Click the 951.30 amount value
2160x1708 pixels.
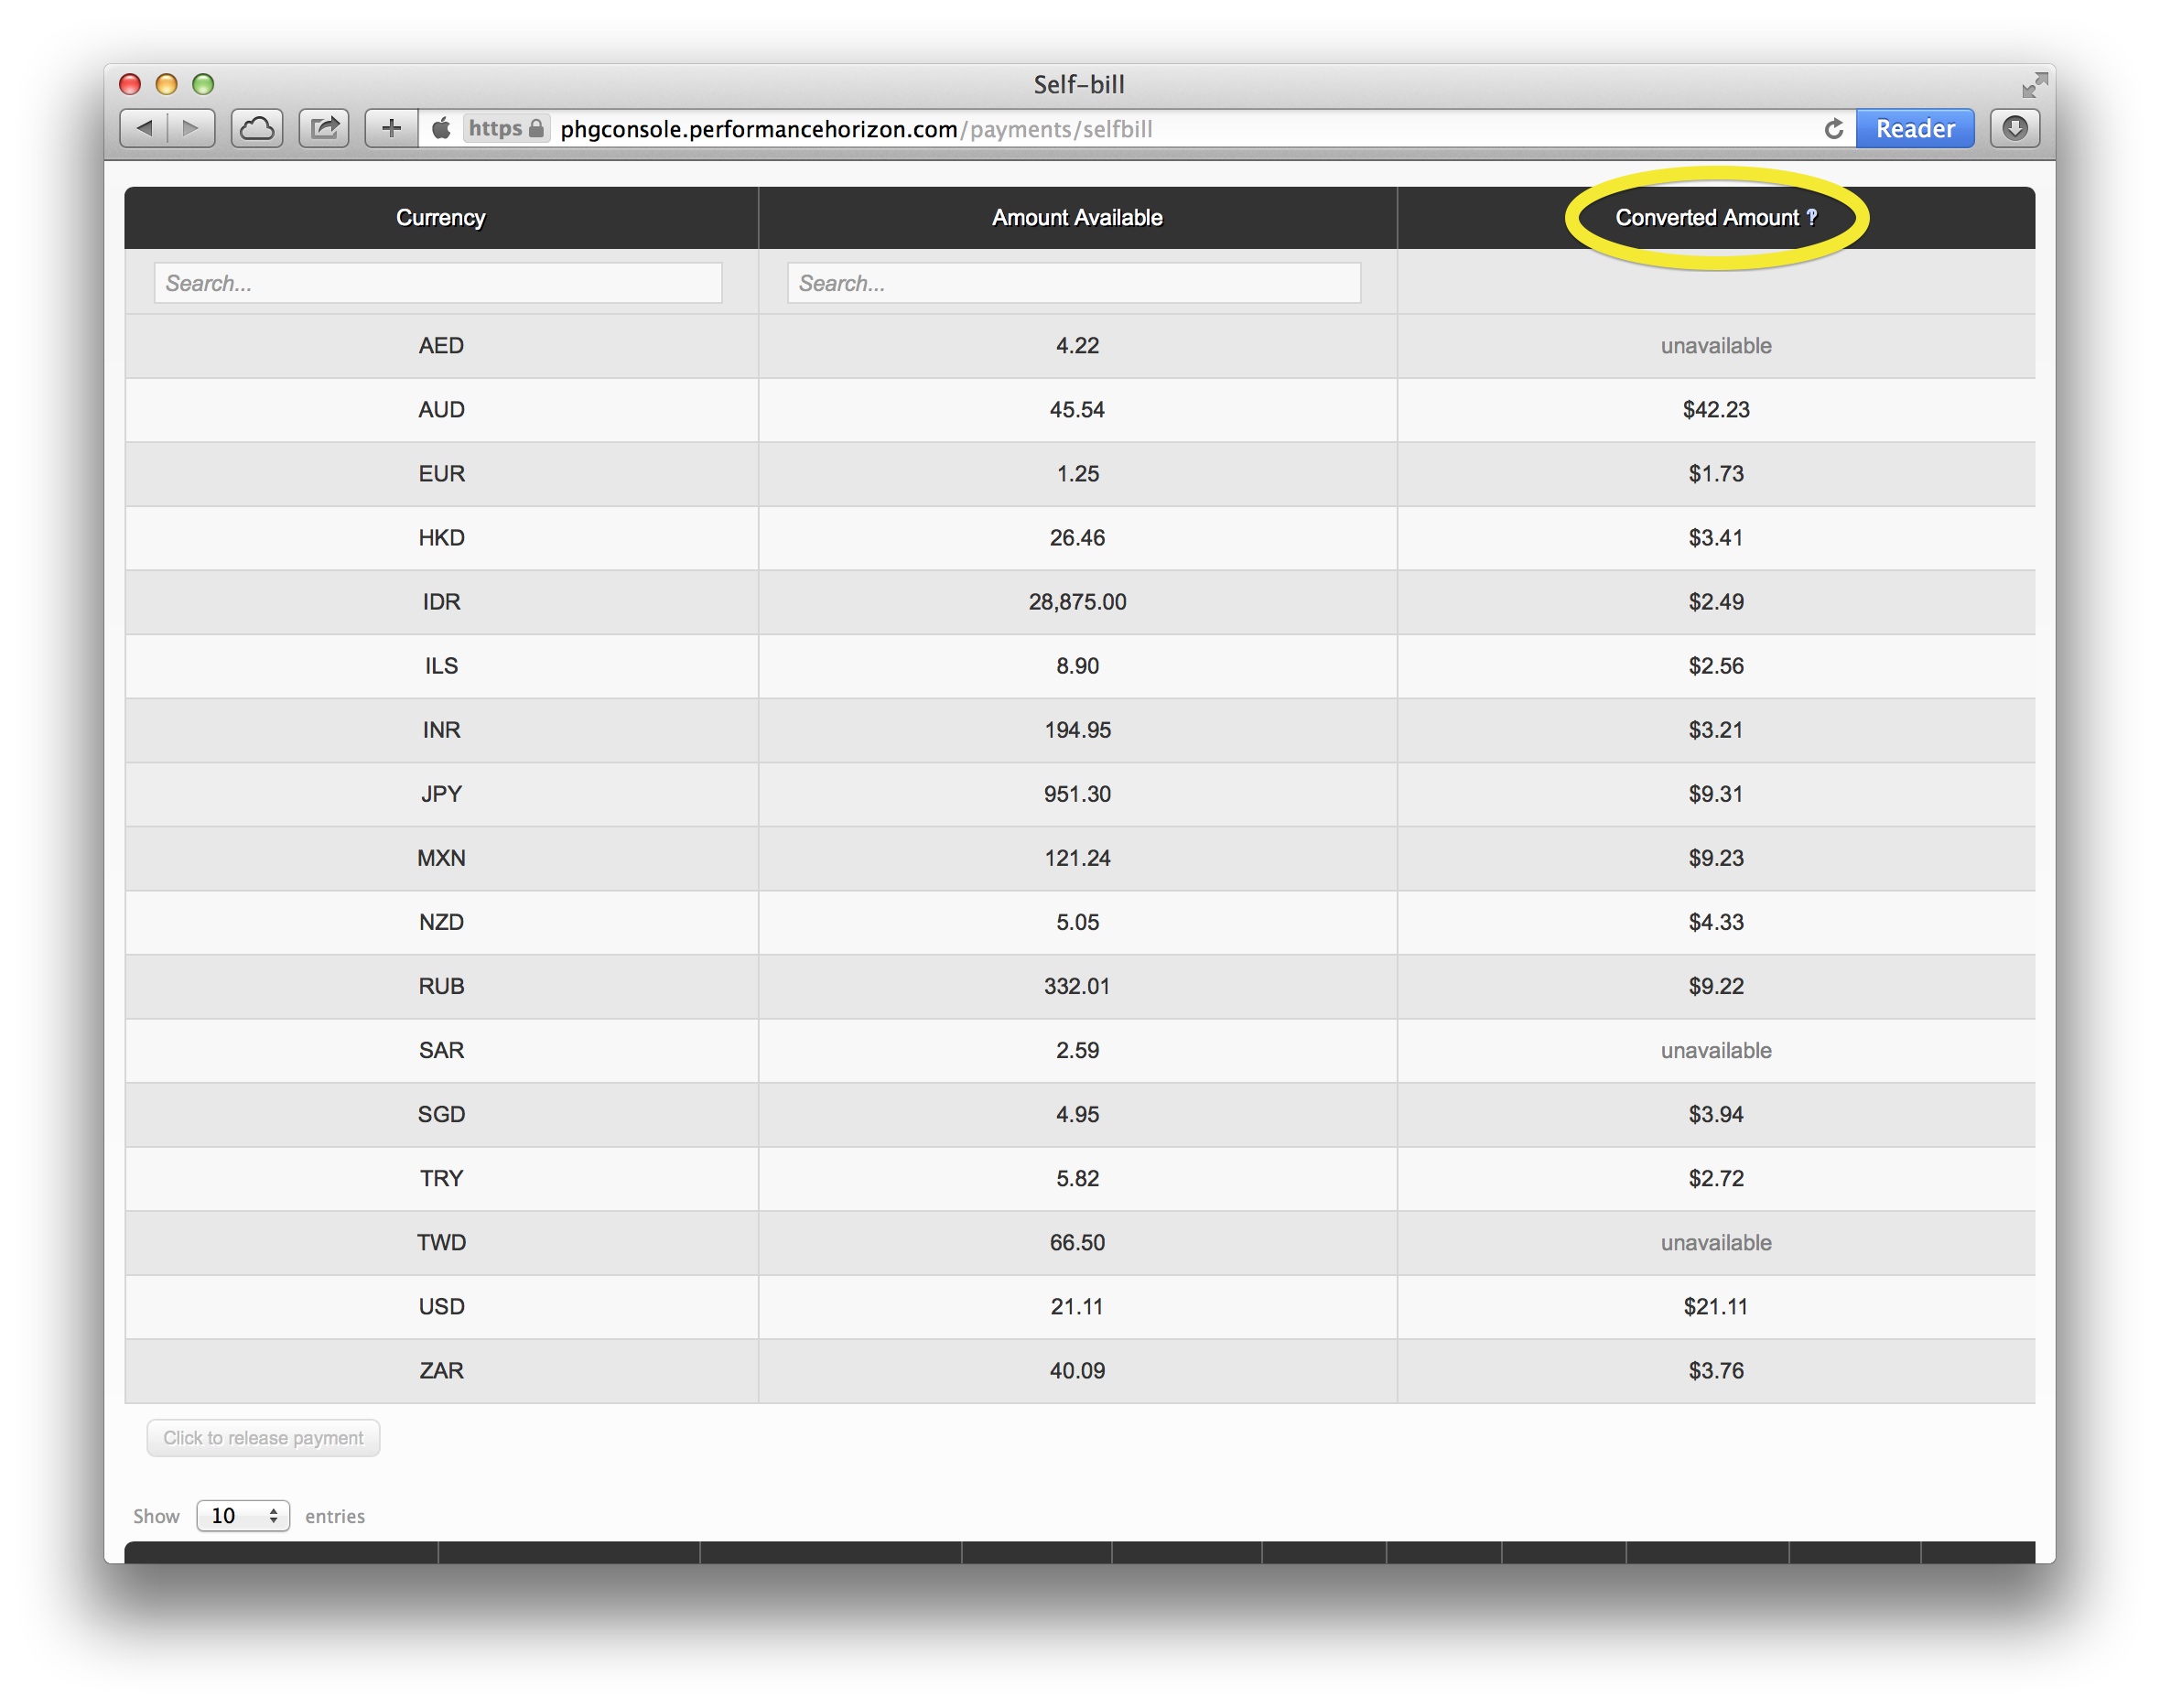pyautogui.click(x=1077, y=794)
